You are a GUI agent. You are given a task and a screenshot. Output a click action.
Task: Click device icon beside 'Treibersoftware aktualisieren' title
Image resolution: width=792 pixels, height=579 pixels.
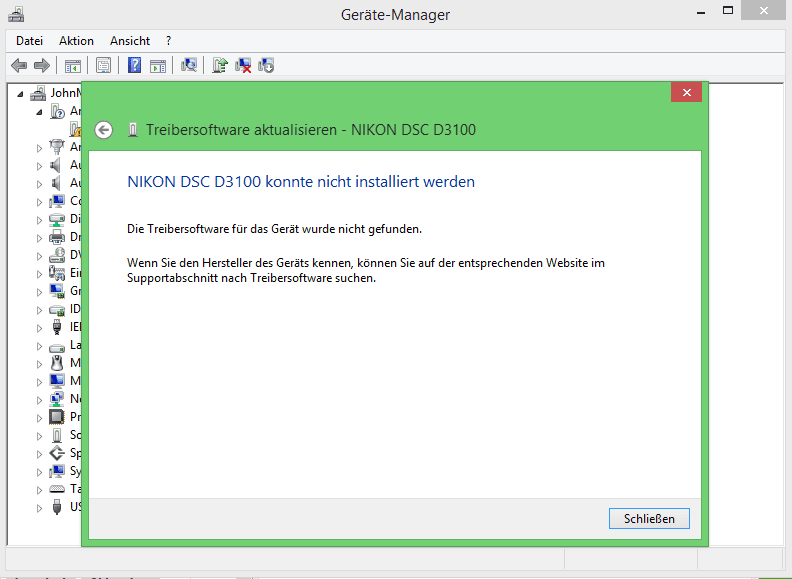pyautogui.click(x=133, y=130)
